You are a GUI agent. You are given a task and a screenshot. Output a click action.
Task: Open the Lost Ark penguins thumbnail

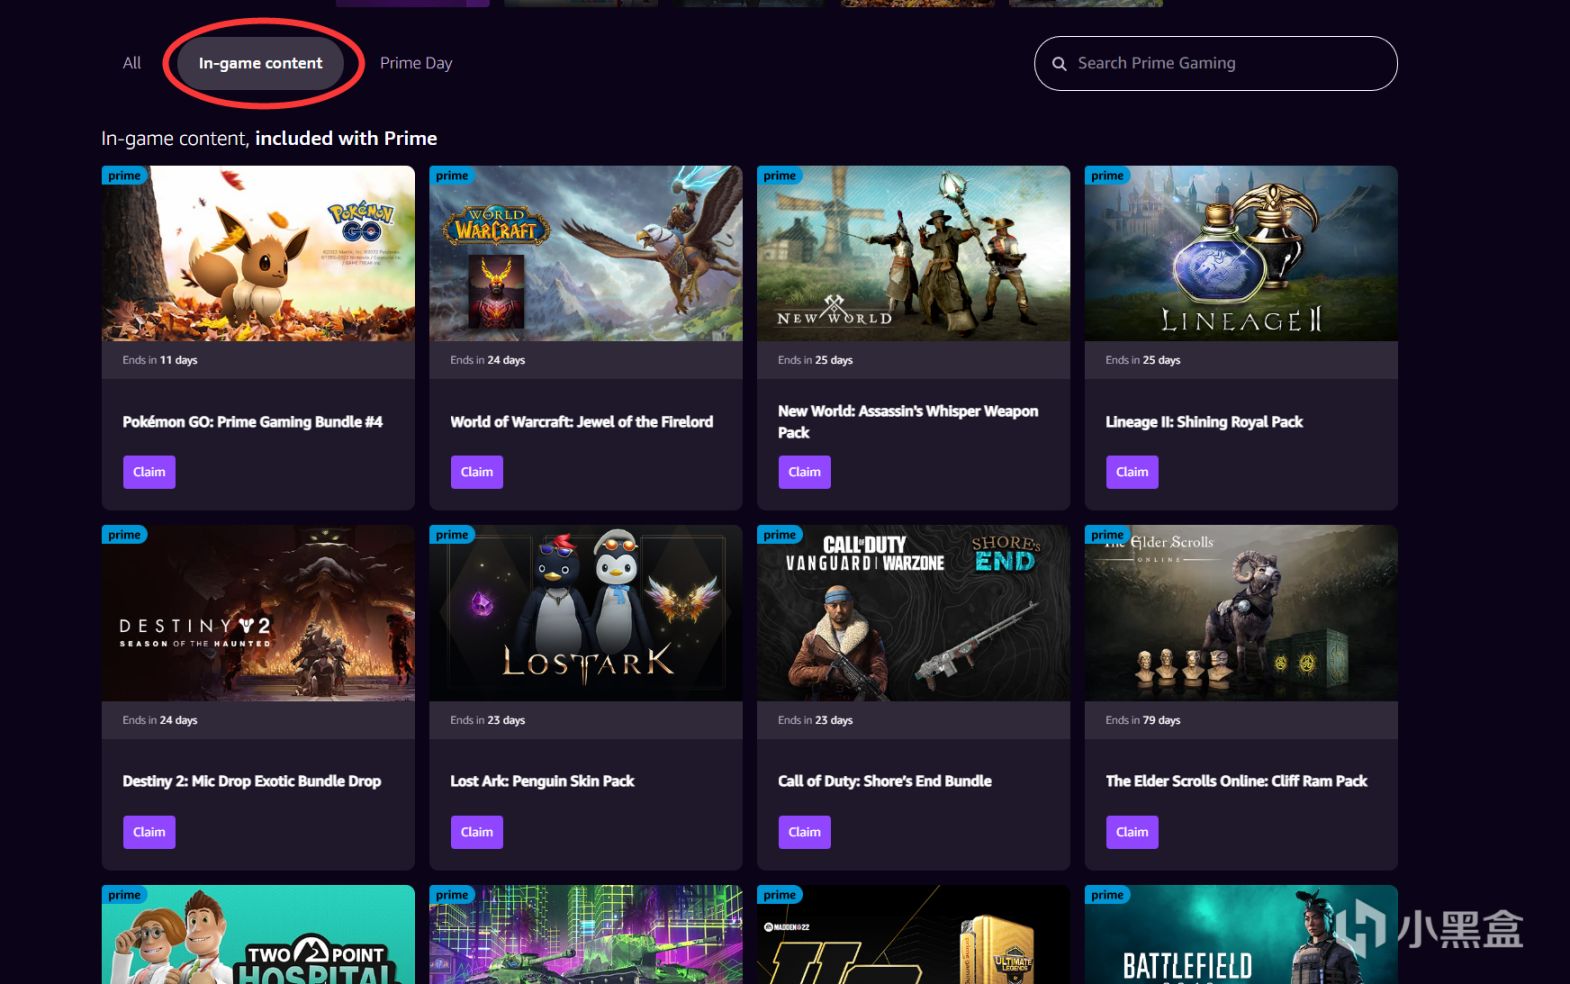pyautogui.click(x=586, y=614)
